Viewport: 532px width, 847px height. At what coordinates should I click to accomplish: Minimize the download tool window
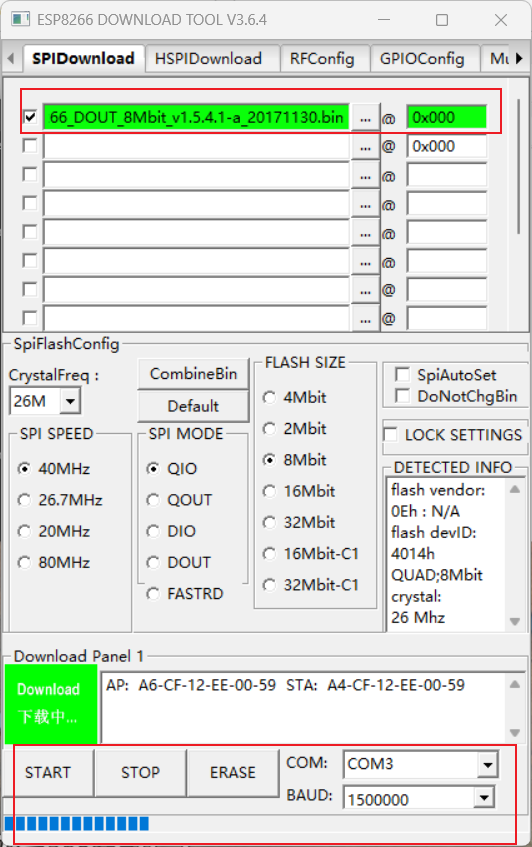pos(384,20)
